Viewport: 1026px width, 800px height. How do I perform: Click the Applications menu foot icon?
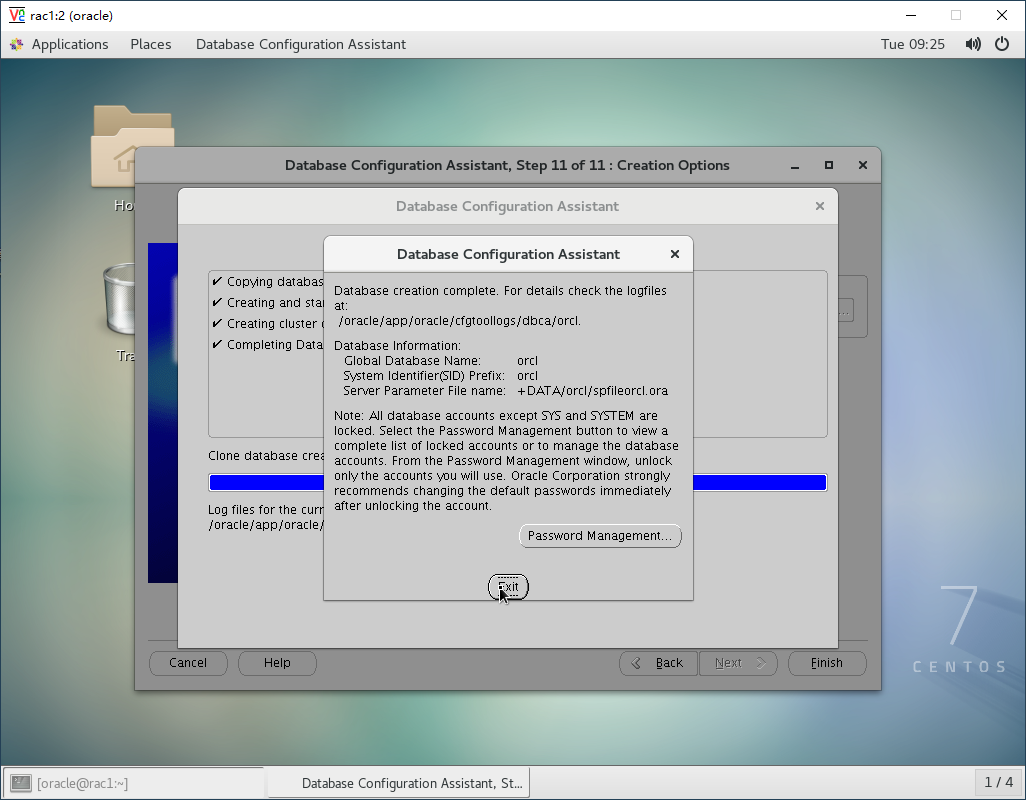click(x=17, y=44)
